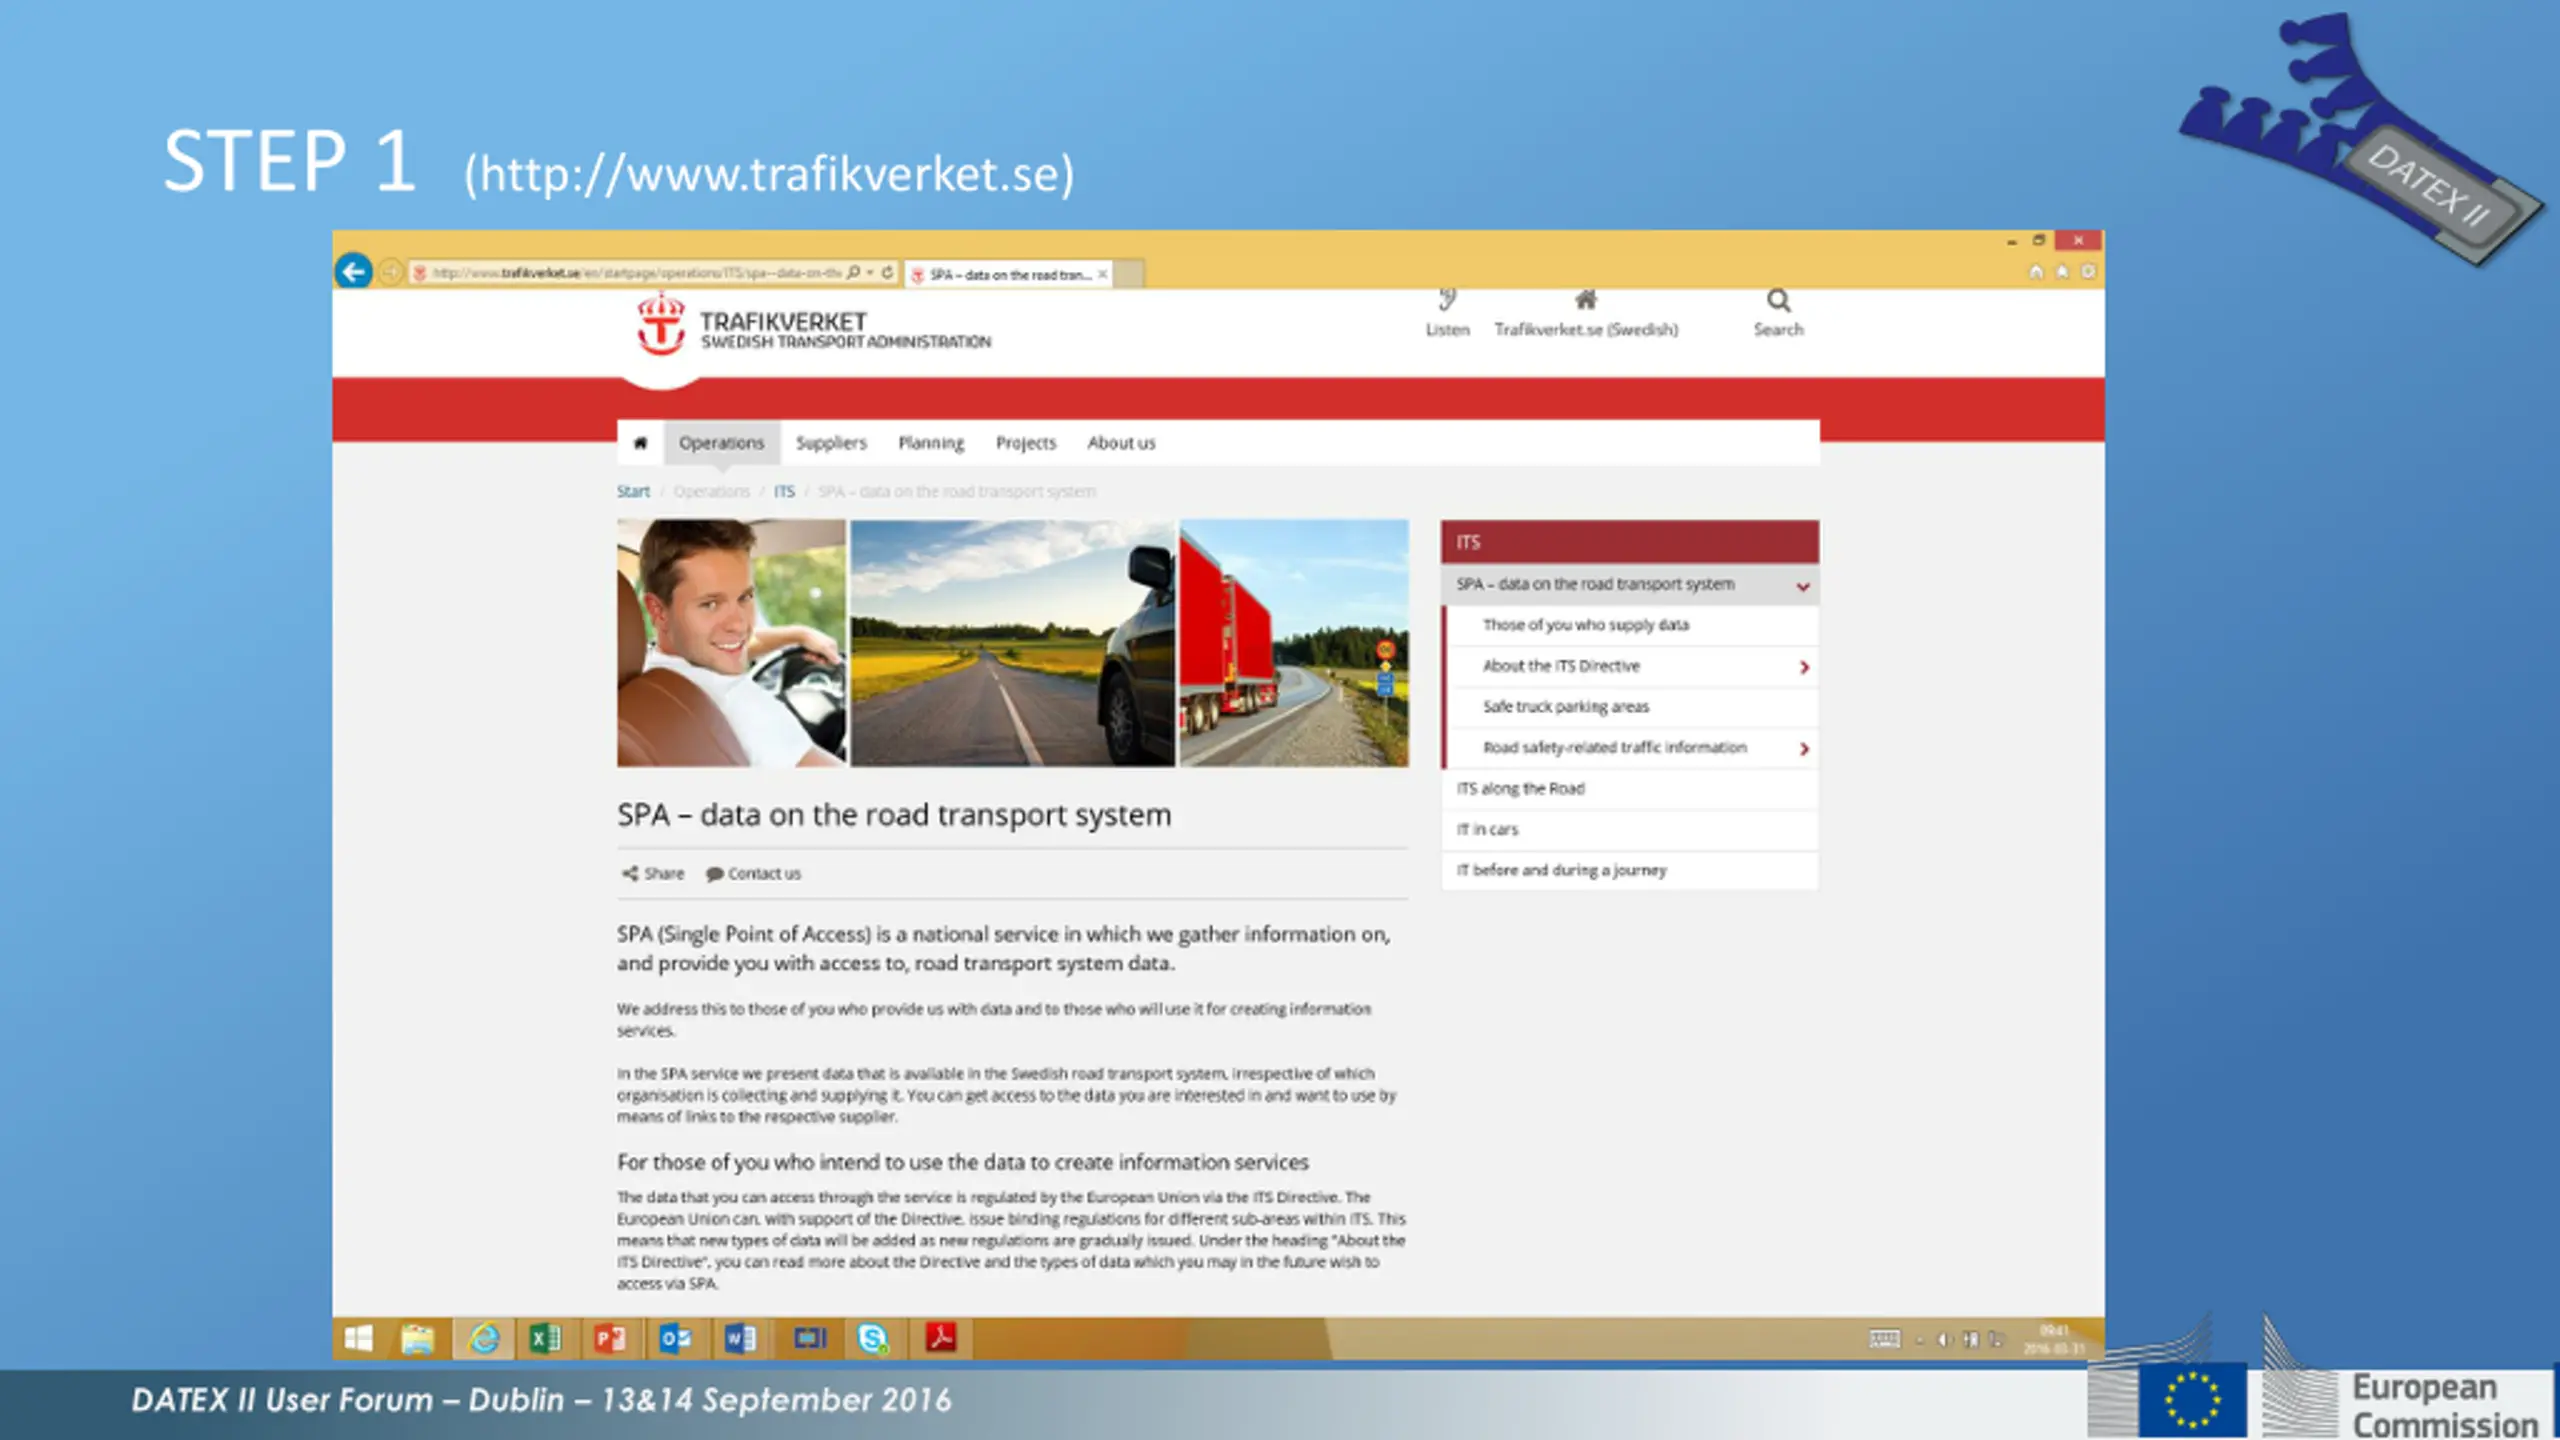Open Outlook from the taskbar

675,1338
